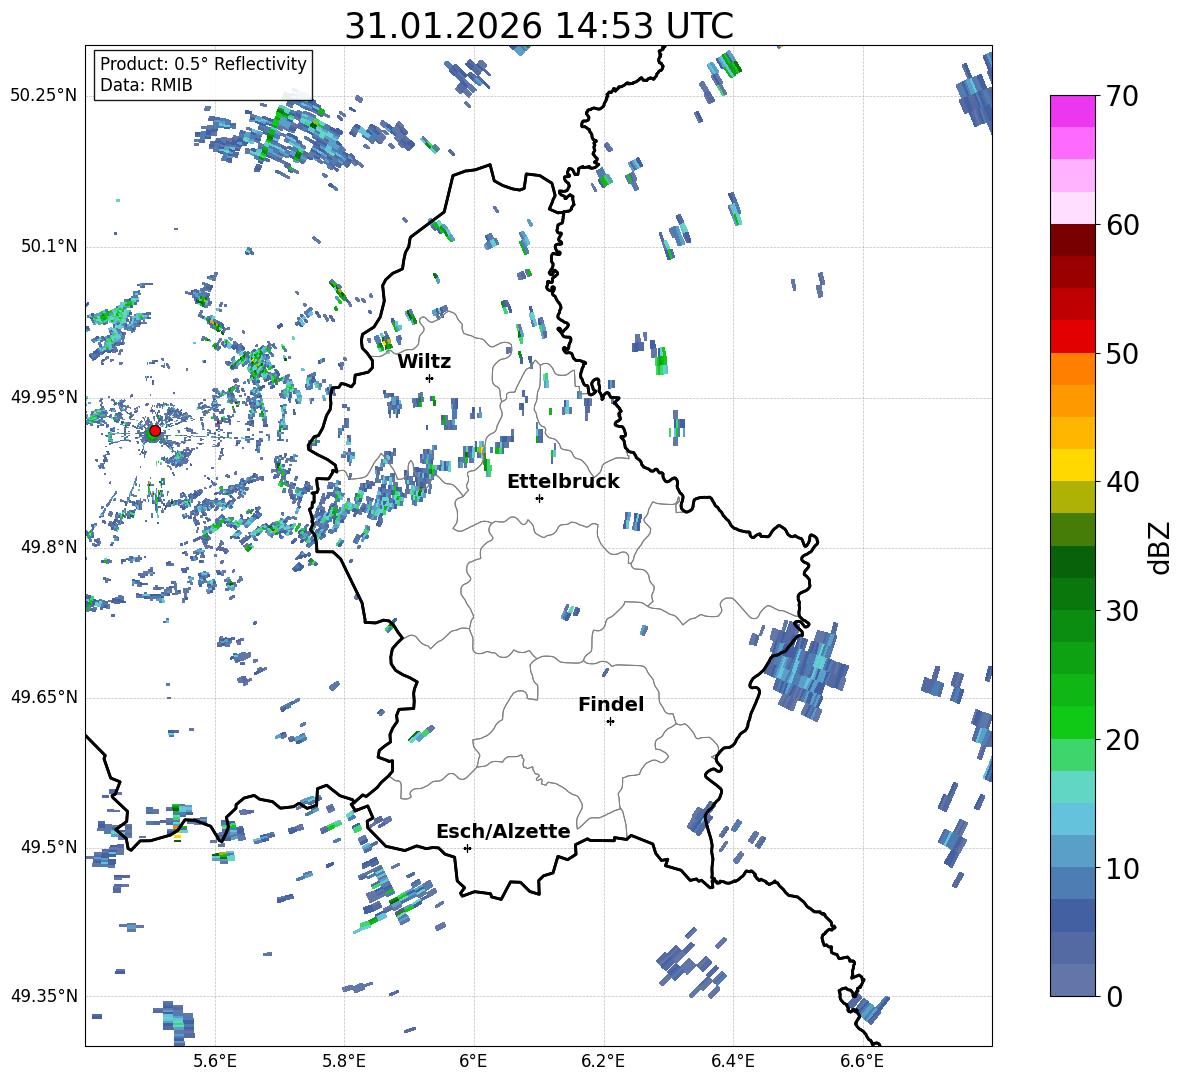The image size is (1184, 1081).
Task: Click the Ettelbruck city label
Action: 563,481
